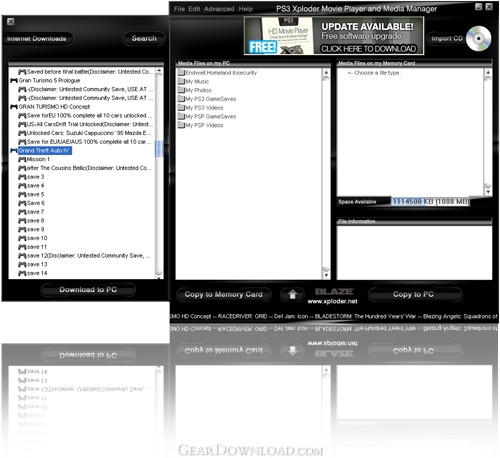Open the My PSP Videos folder icon
The width and height of the screenshot is (500, 458).
click(181, 125)
